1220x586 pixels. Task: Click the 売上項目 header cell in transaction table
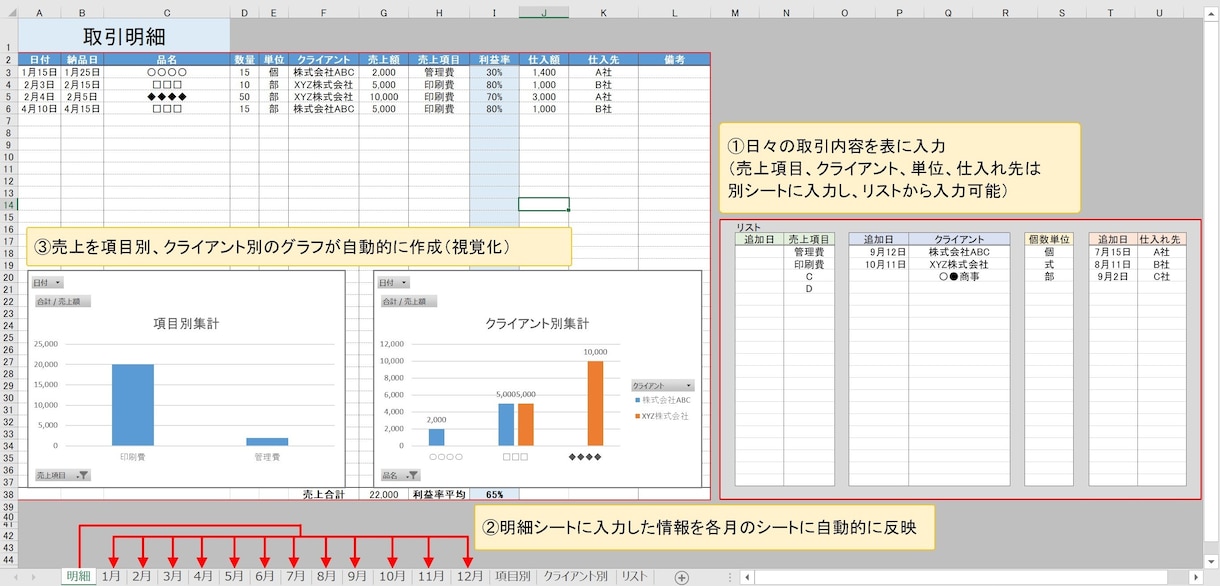click(438, 60)
